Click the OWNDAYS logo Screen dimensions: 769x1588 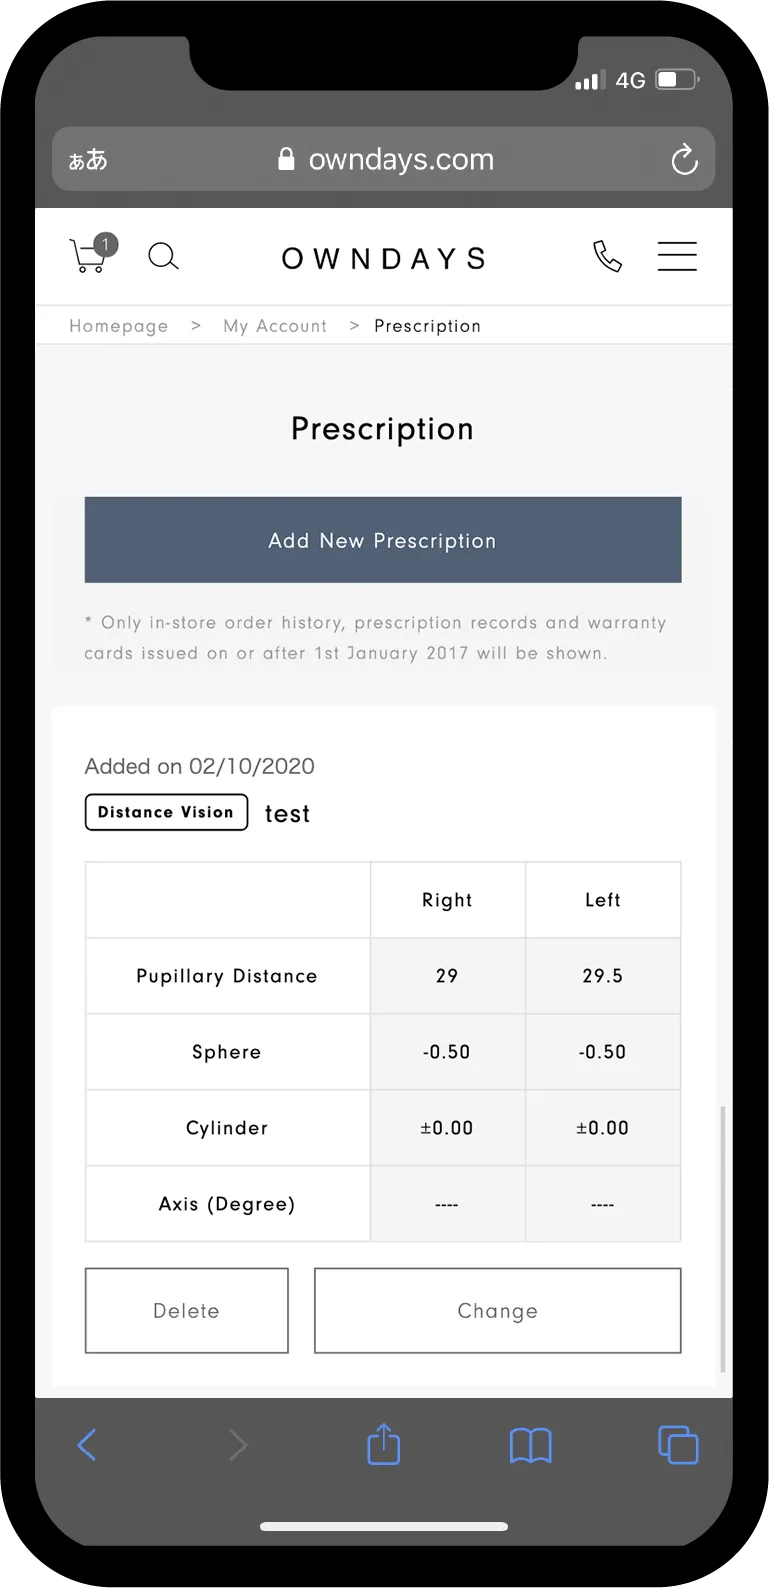pos(384,259)
